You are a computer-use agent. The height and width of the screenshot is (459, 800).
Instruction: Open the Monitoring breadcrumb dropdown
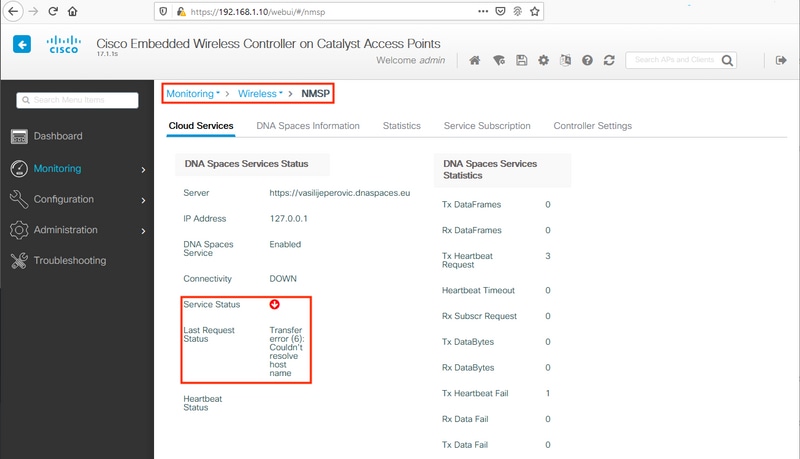[193, 94]
